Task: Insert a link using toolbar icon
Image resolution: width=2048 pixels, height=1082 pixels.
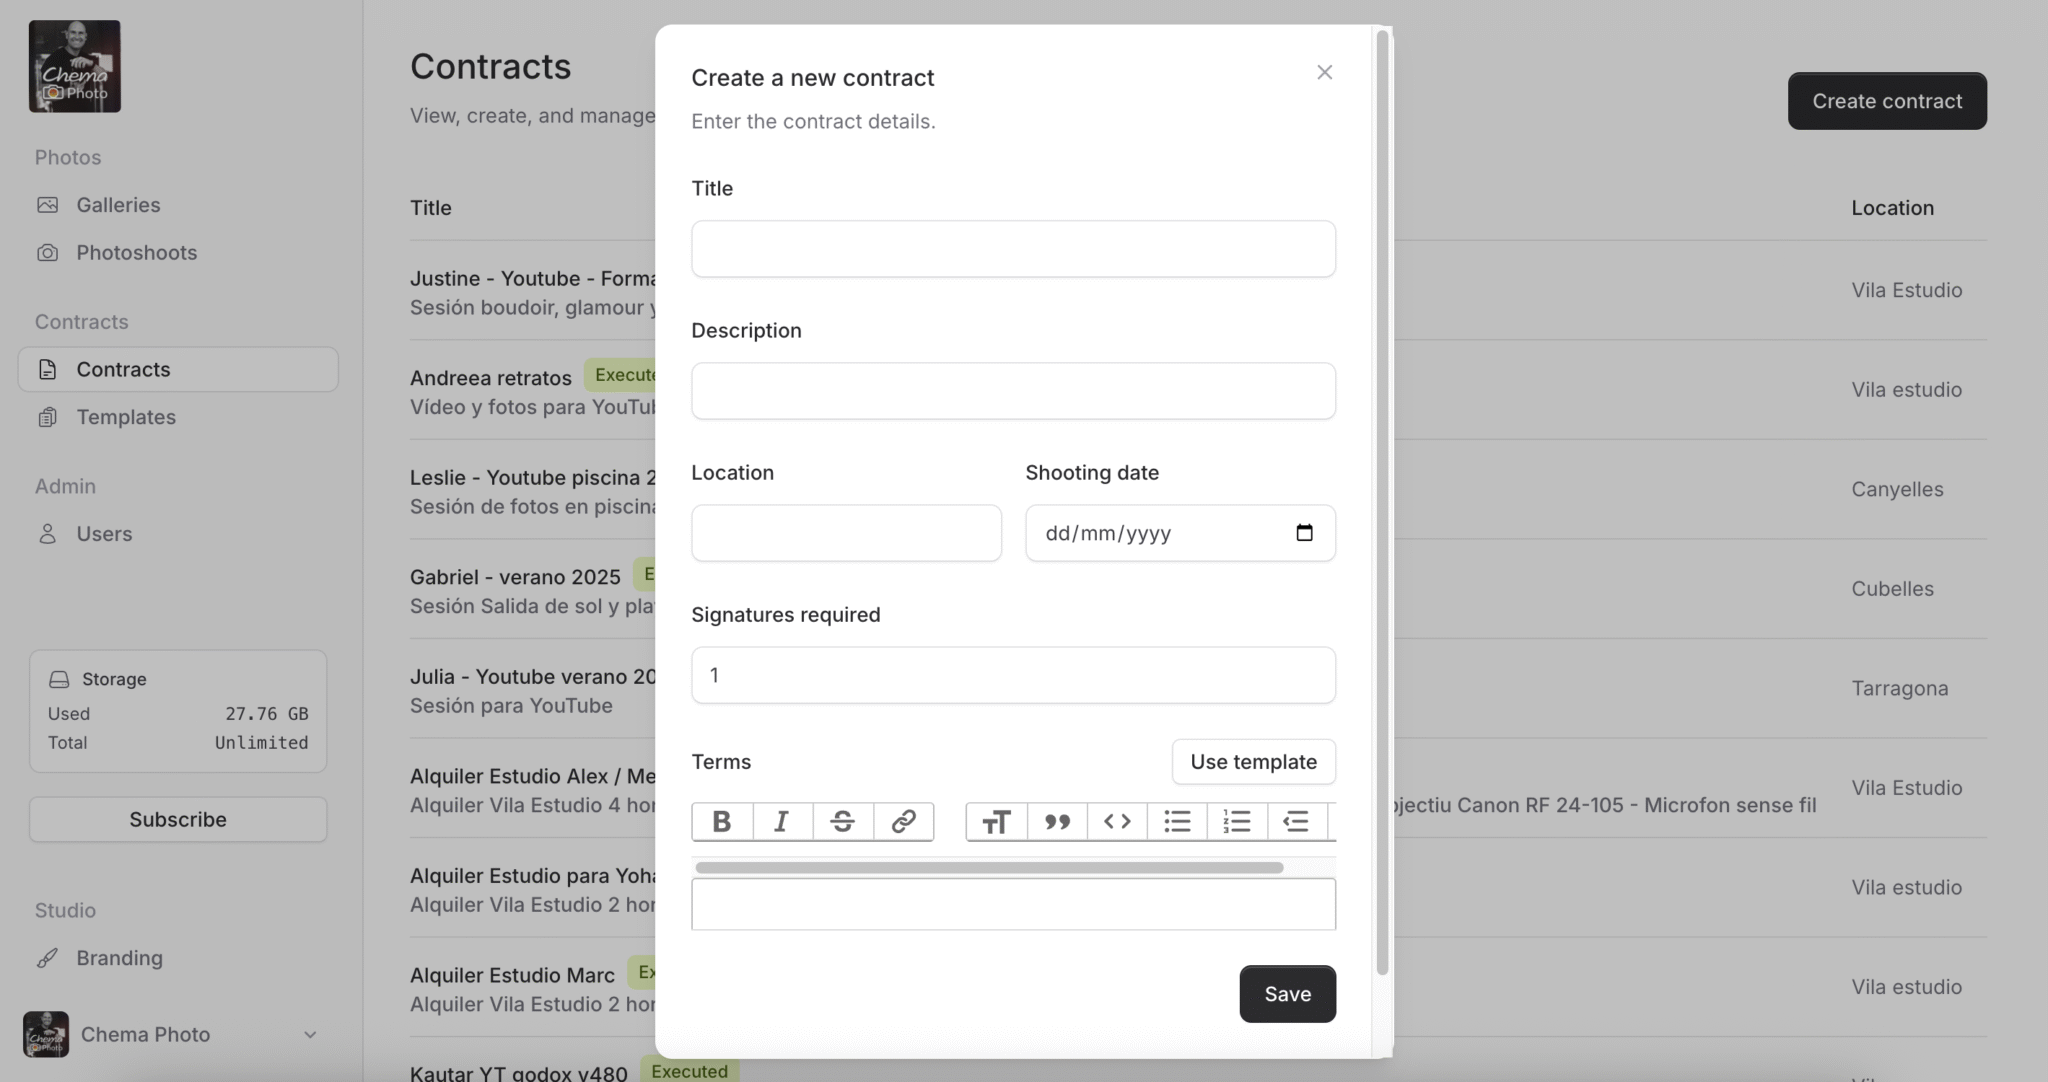Action: pyautogui.click(x=903, y=822)
